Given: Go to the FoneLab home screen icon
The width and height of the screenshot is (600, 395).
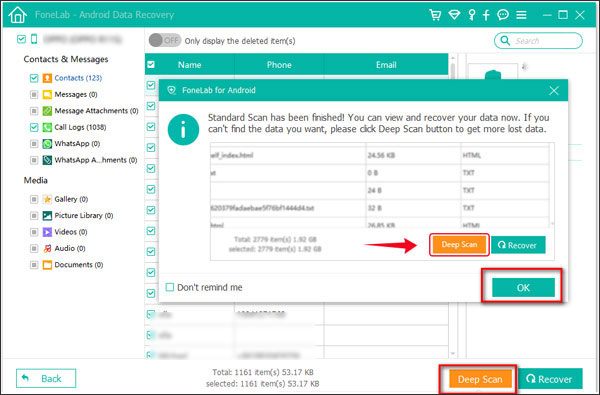Looking at the screenshot, I should [18, 15].
